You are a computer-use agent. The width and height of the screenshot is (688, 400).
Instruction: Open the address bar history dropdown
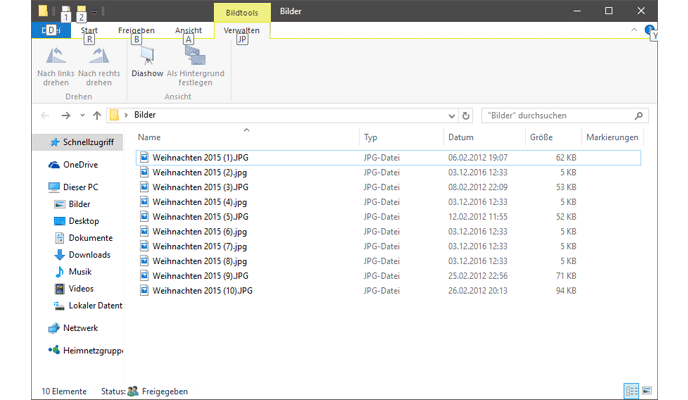pos(452,116)
